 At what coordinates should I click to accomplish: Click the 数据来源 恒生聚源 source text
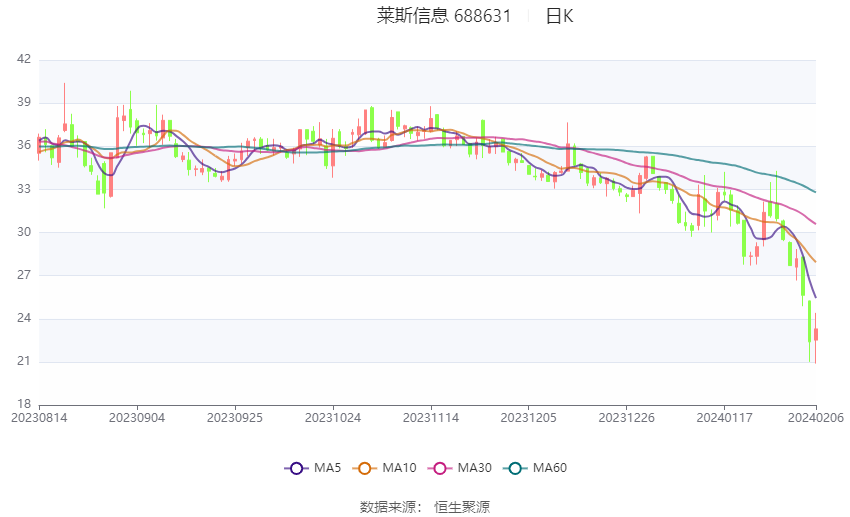(425, 507)
